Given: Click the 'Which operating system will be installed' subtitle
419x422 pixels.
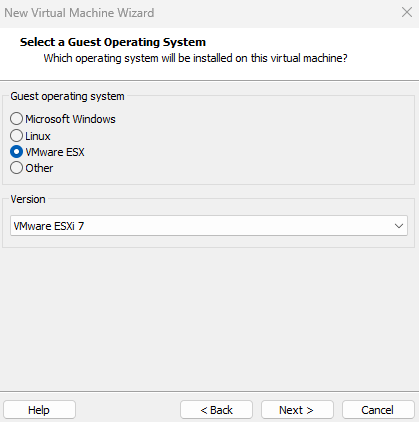Looking at the screenshot, I should pos(195,58).
